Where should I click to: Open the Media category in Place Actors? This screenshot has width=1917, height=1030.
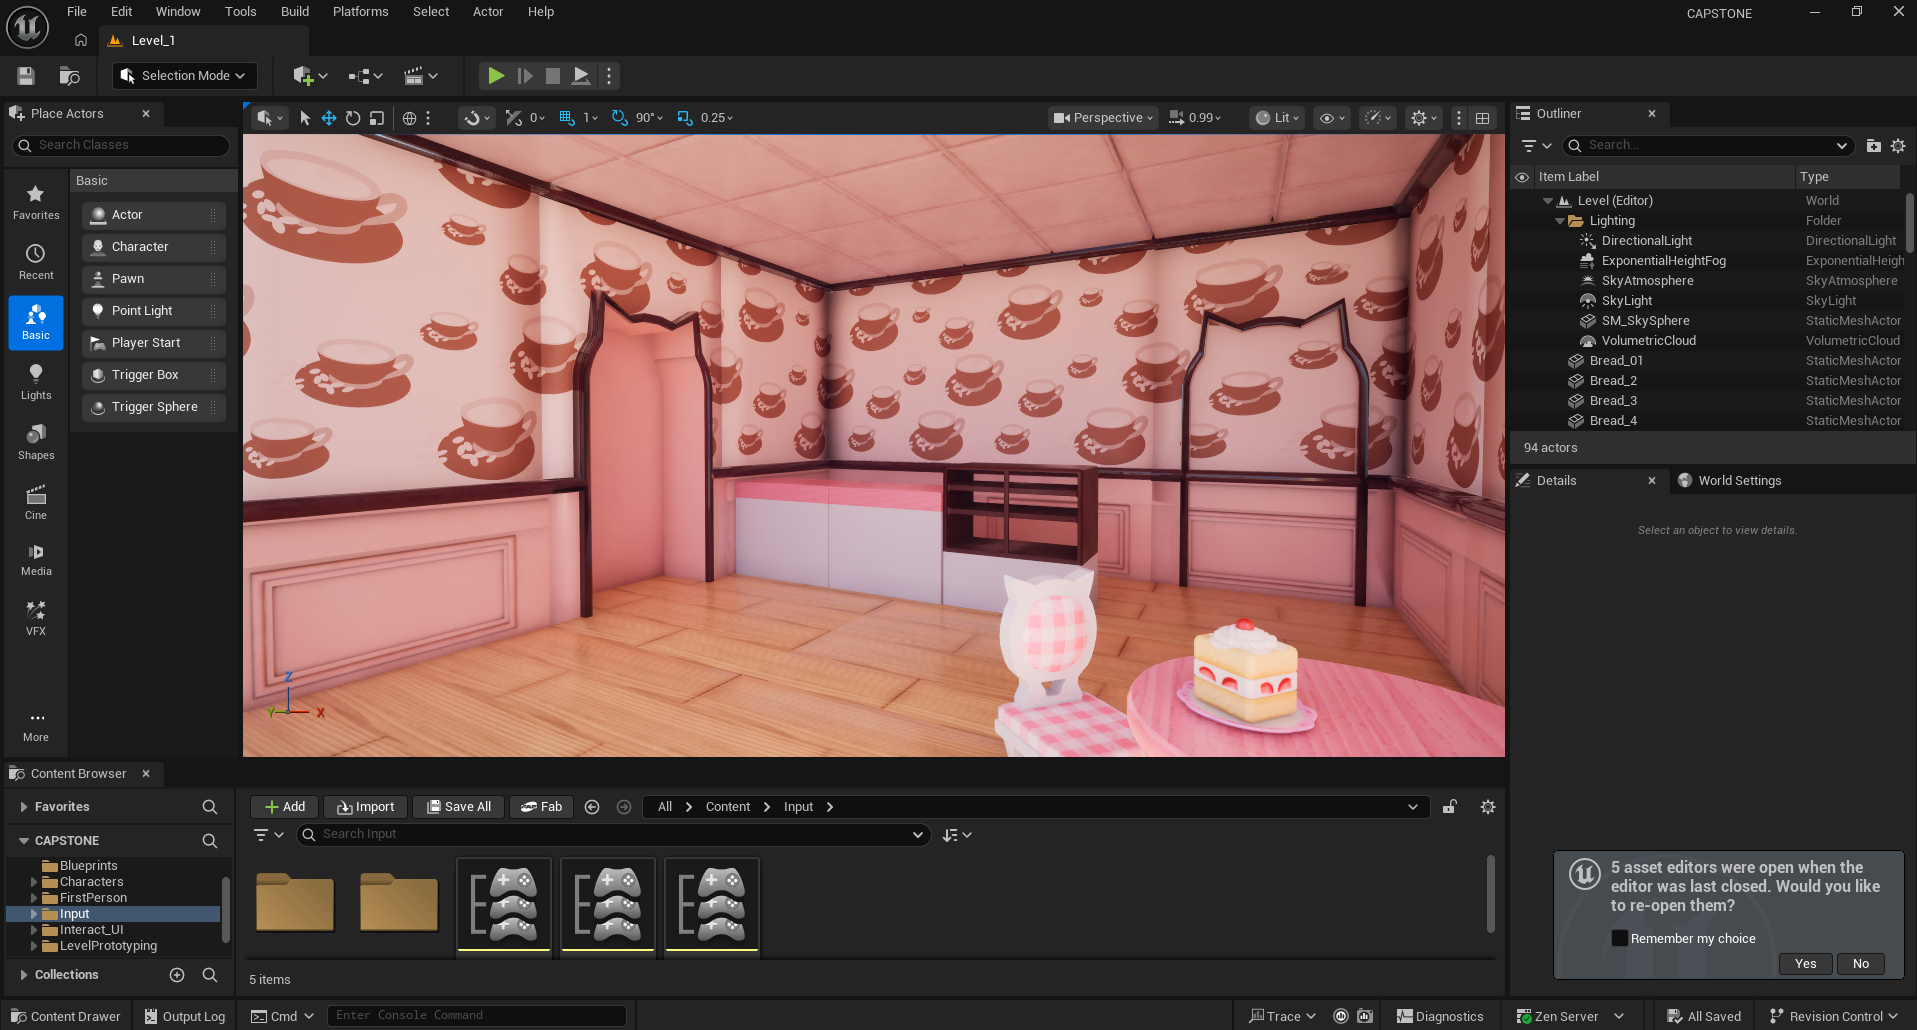pos(36,560)
